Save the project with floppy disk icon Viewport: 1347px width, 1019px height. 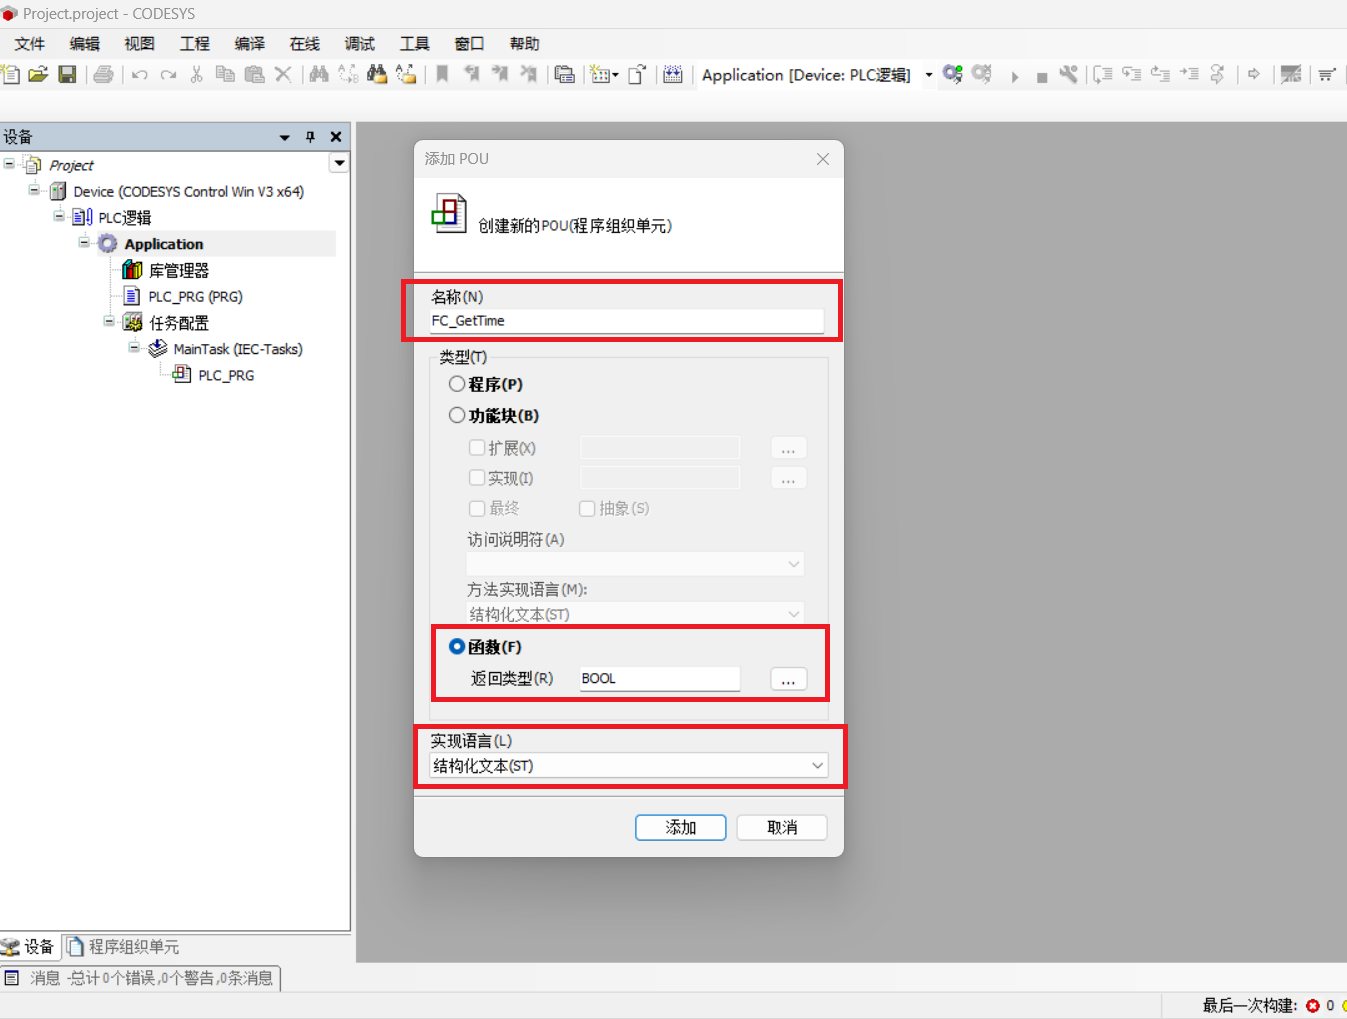pyautogui.click(x=67, y=74)
